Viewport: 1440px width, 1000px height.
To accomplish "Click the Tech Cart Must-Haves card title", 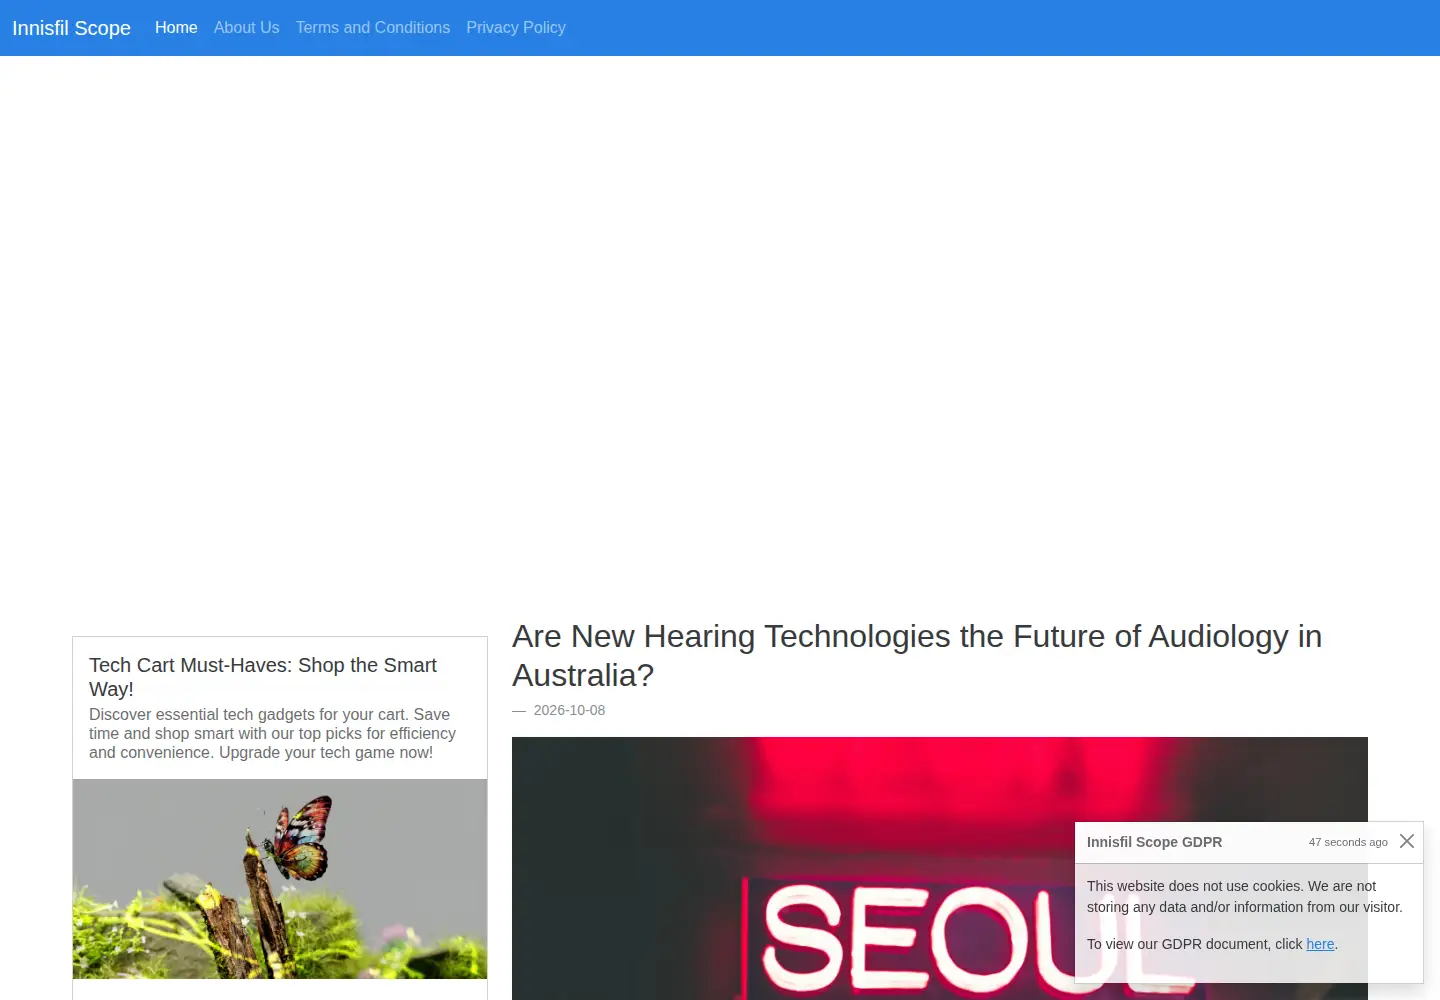I will point(263,677).
